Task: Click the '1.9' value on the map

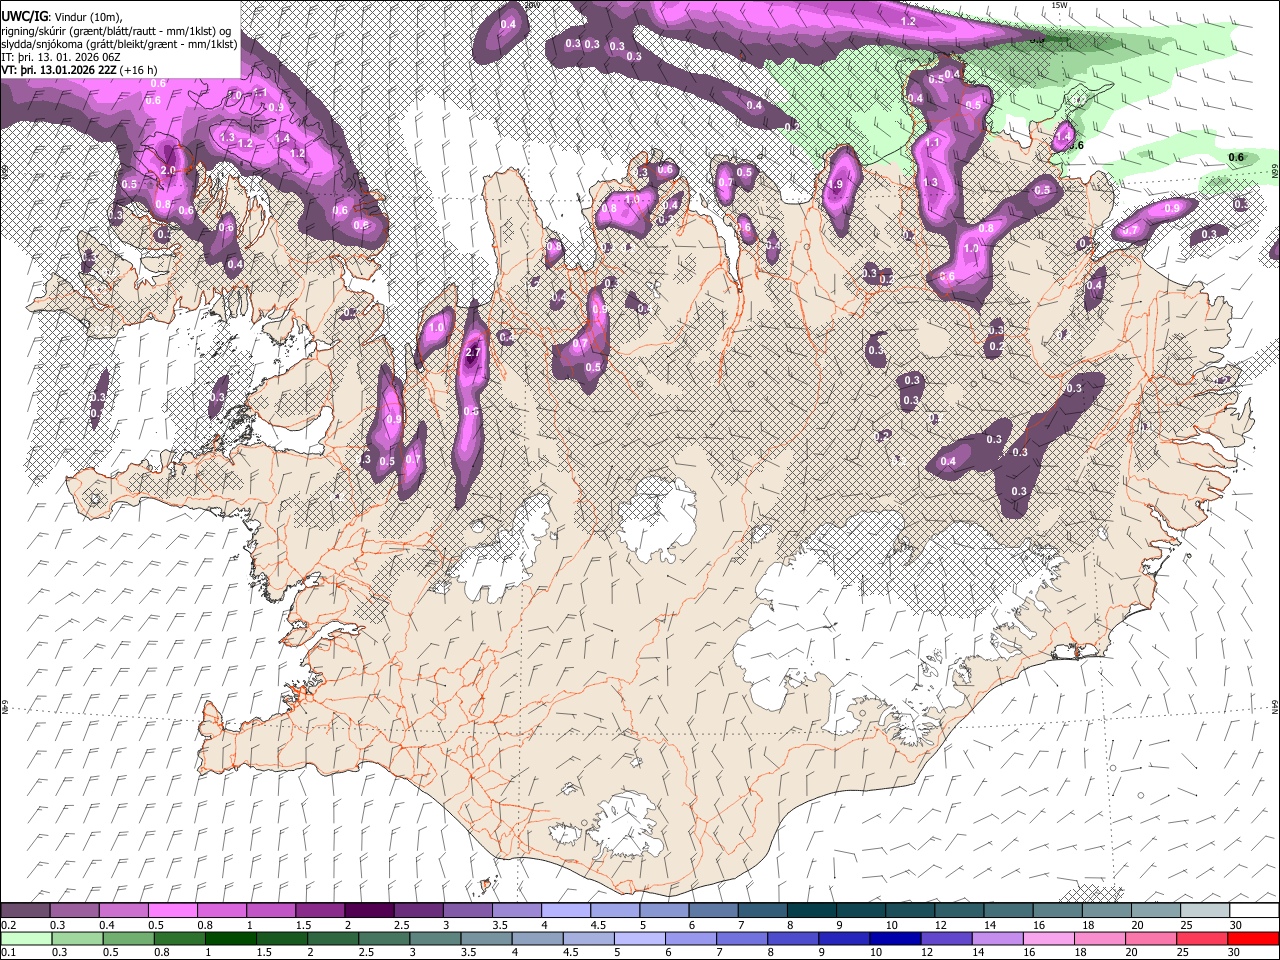Action: (836, 184)
